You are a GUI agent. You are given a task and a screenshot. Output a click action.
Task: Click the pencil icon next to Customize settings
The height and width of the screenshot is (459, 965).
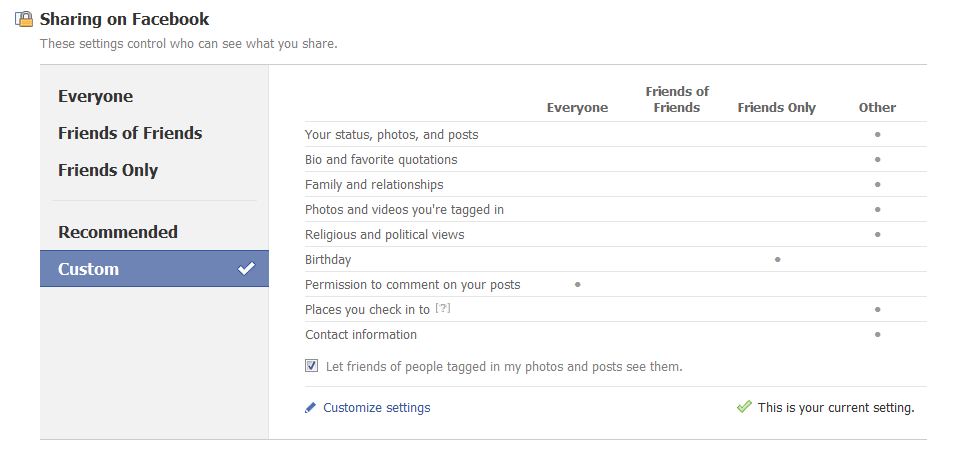[311, 408]
